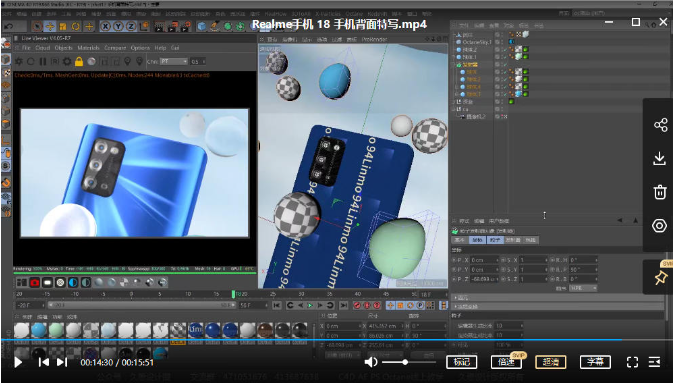The width and height of the screenshot is (673, 383).
Task: Toggle Z axis lock
Action: coord(131,27)
